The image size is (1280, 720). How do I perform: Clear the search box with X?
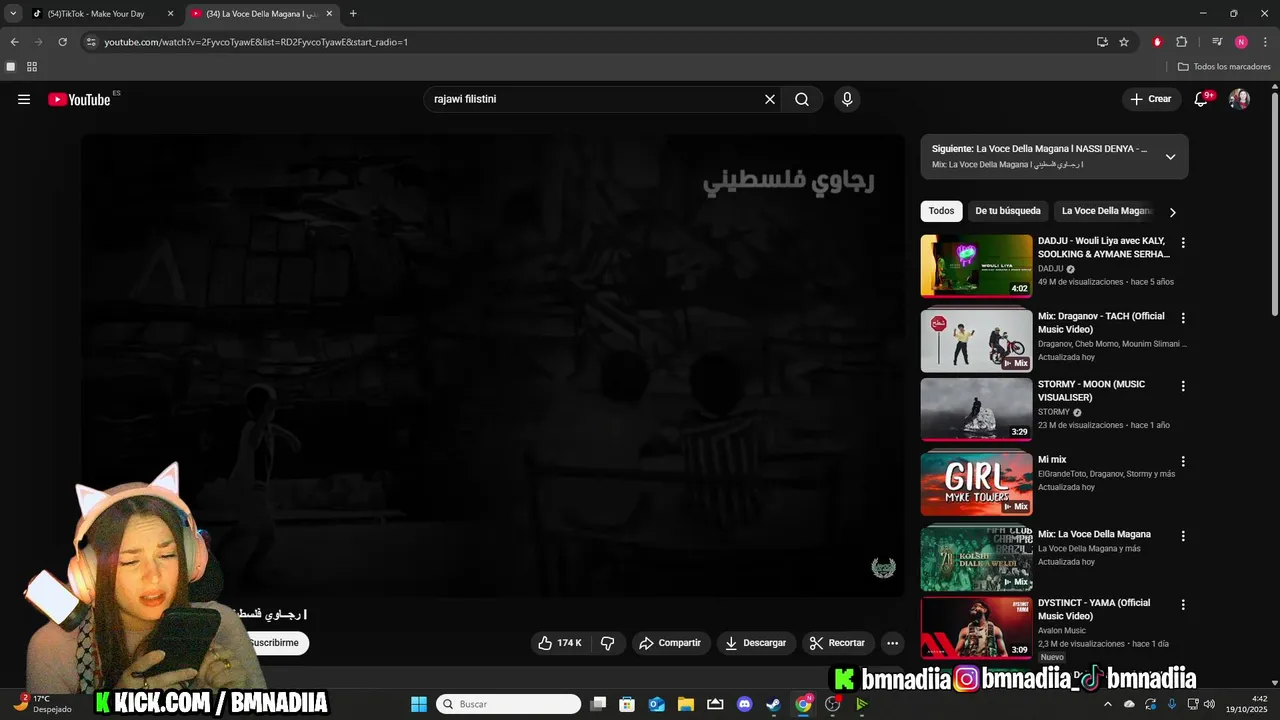(x=770, y=99)
